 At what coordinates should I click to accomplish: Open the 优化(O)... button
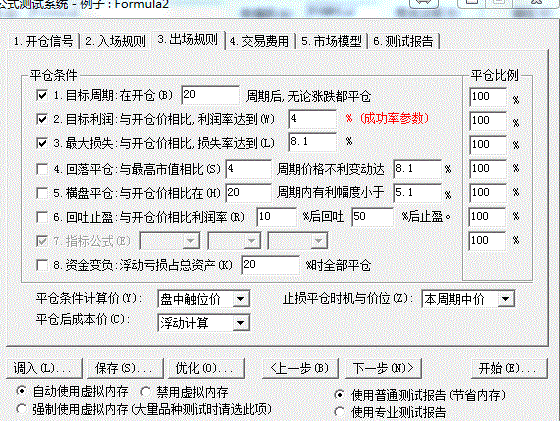click(x=206, y=368)
